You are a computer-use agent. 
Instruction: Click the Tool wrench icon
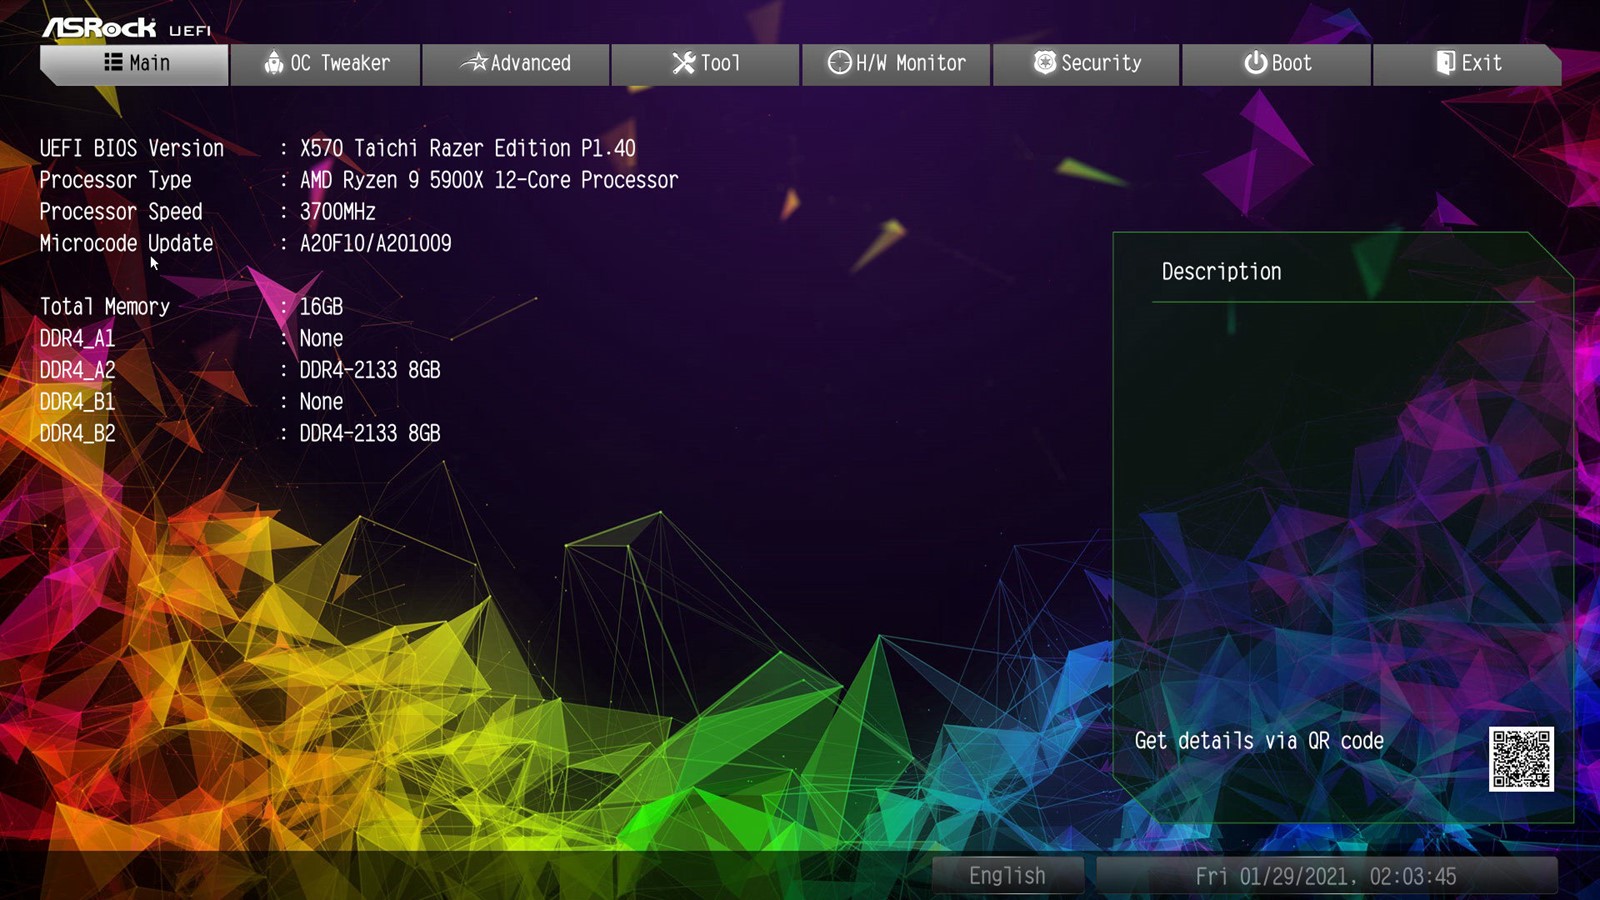pos(684,63)
